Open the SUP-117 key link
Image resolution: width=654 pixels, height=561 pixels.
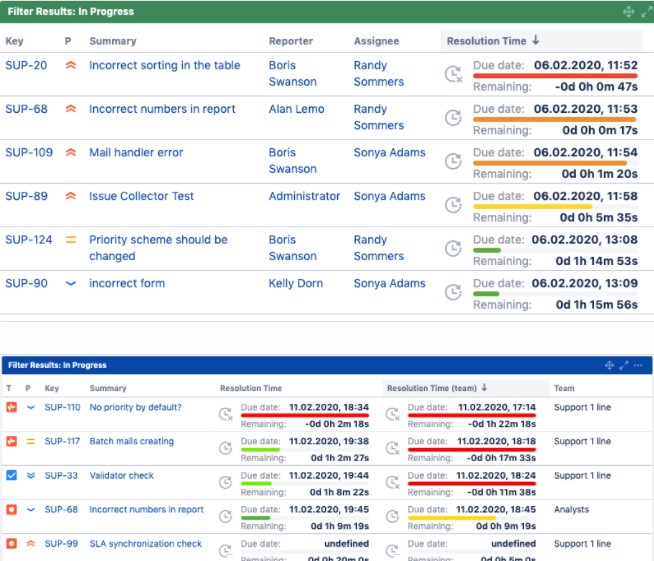[62, 441]
